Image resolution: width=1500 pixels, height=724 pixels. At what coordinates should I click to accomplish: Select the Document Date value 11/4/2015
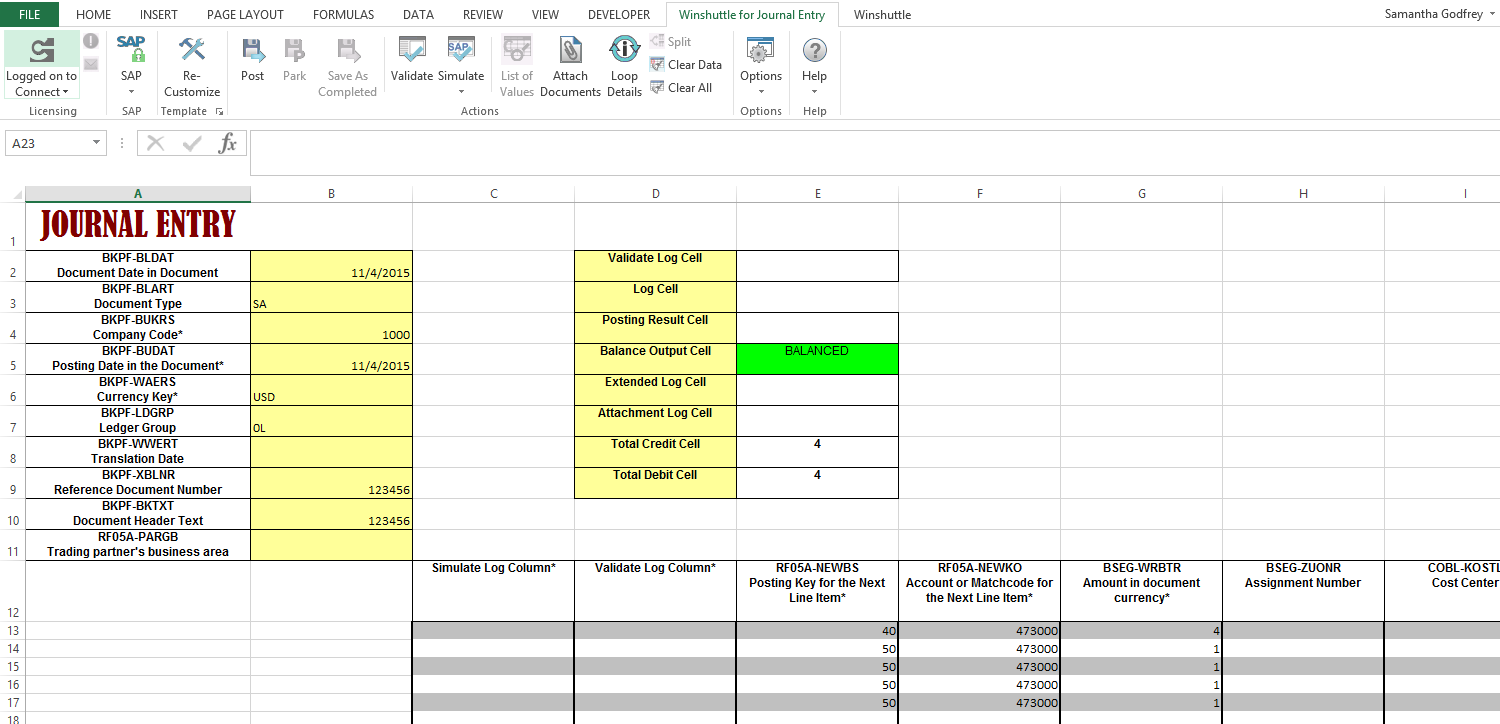331,266
